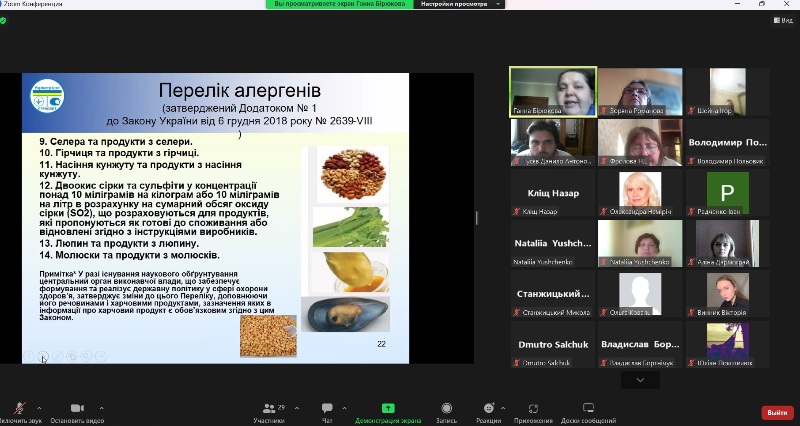
Task: Expand the arrow next to Chat
Action: pyautogui.click(x=344, y=408)
